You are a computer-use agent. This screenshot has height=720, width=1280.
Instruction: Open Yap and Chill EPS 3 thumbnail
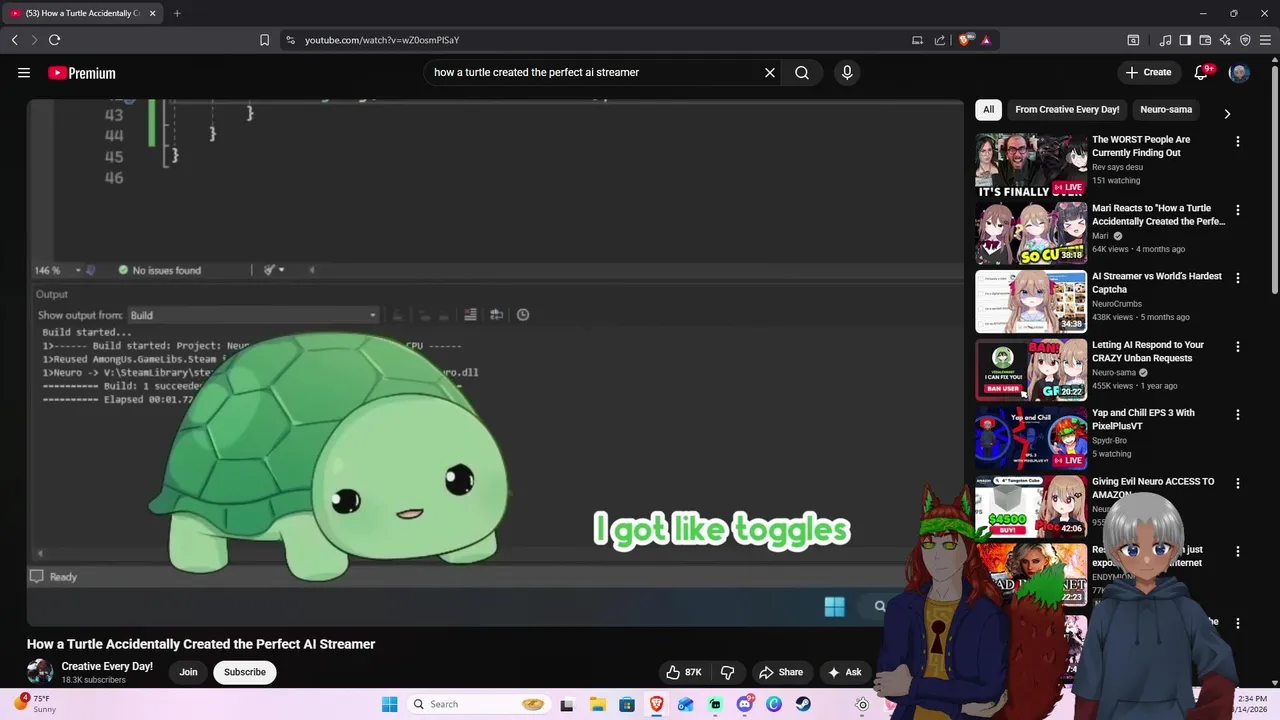1031,437
